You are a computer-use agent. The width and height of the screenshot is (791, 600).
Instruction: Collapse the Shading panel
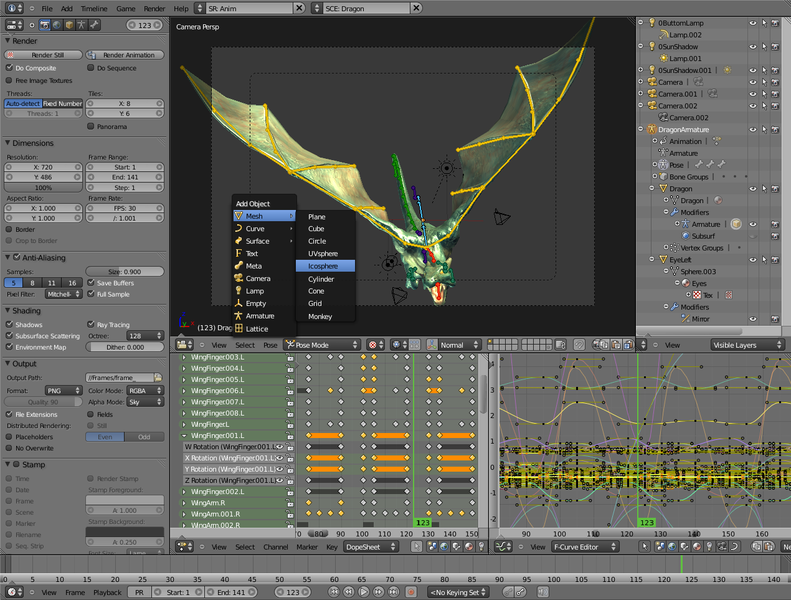point(8,310)
